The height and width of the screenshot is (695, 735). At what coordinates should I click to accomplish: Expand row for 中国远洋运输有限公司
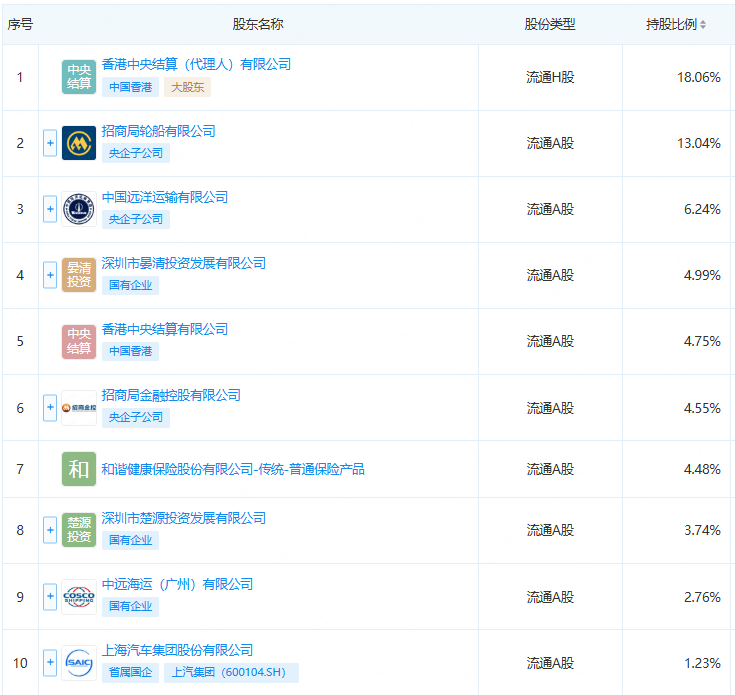coord(50,209)
